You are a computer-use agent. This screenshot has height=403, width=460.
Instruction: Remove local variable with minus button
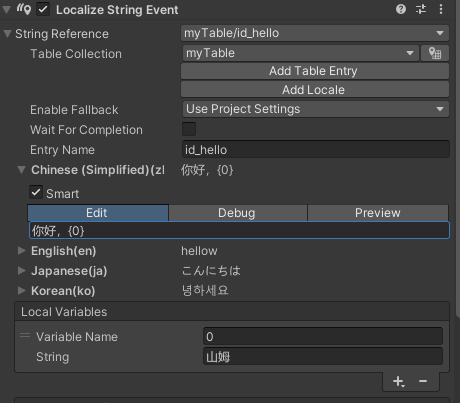pos(423,381)
